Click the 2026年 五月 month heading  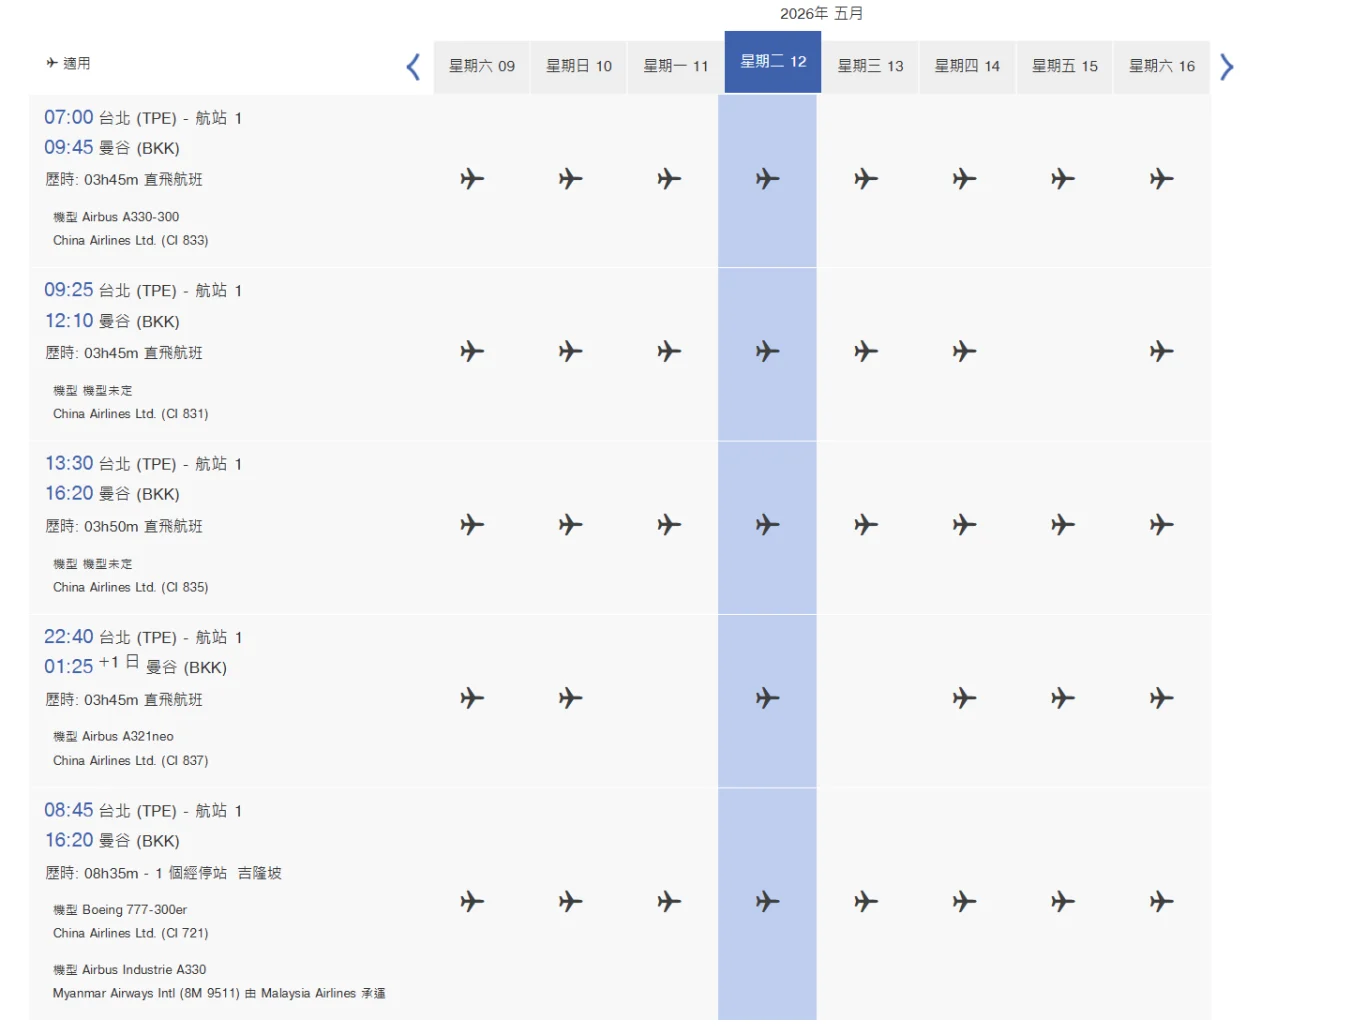tap(821, 13)
